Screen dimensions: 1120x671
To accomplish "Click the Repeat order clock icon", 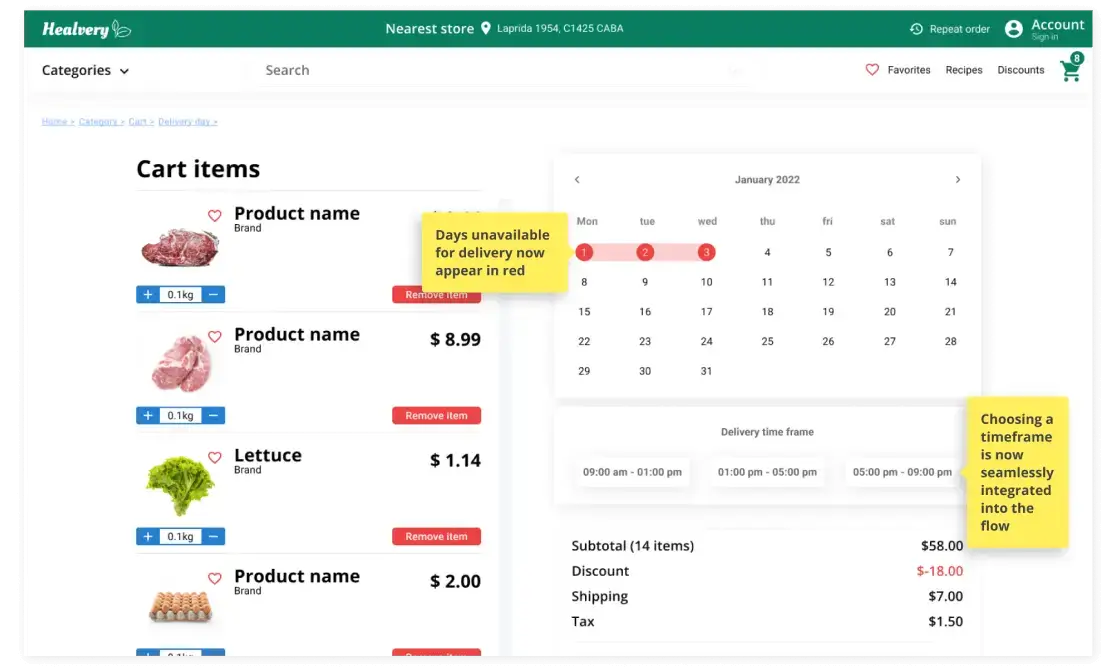I will click(916, 29).
